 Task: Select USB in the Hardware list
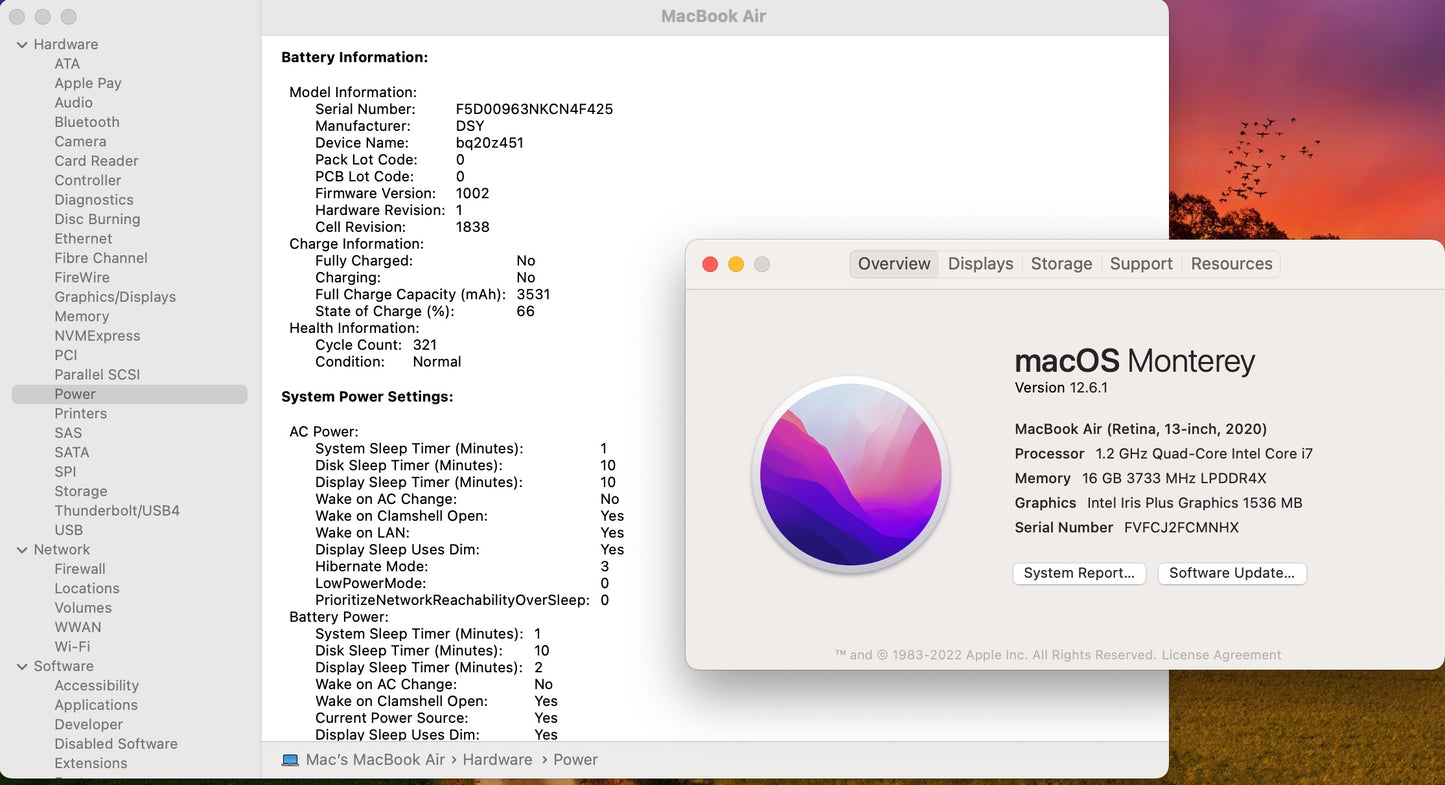coord(69,529)
